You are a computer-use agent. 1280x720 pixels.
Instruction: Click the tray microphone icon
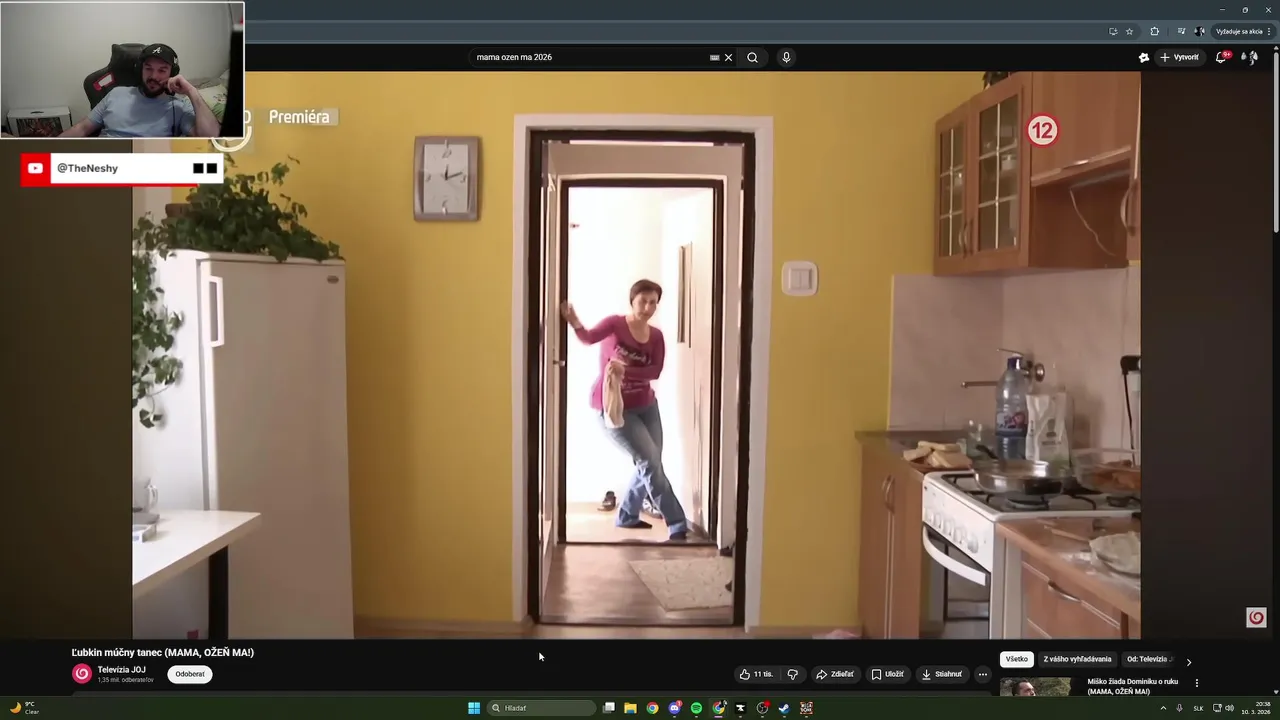point(1180,708)
